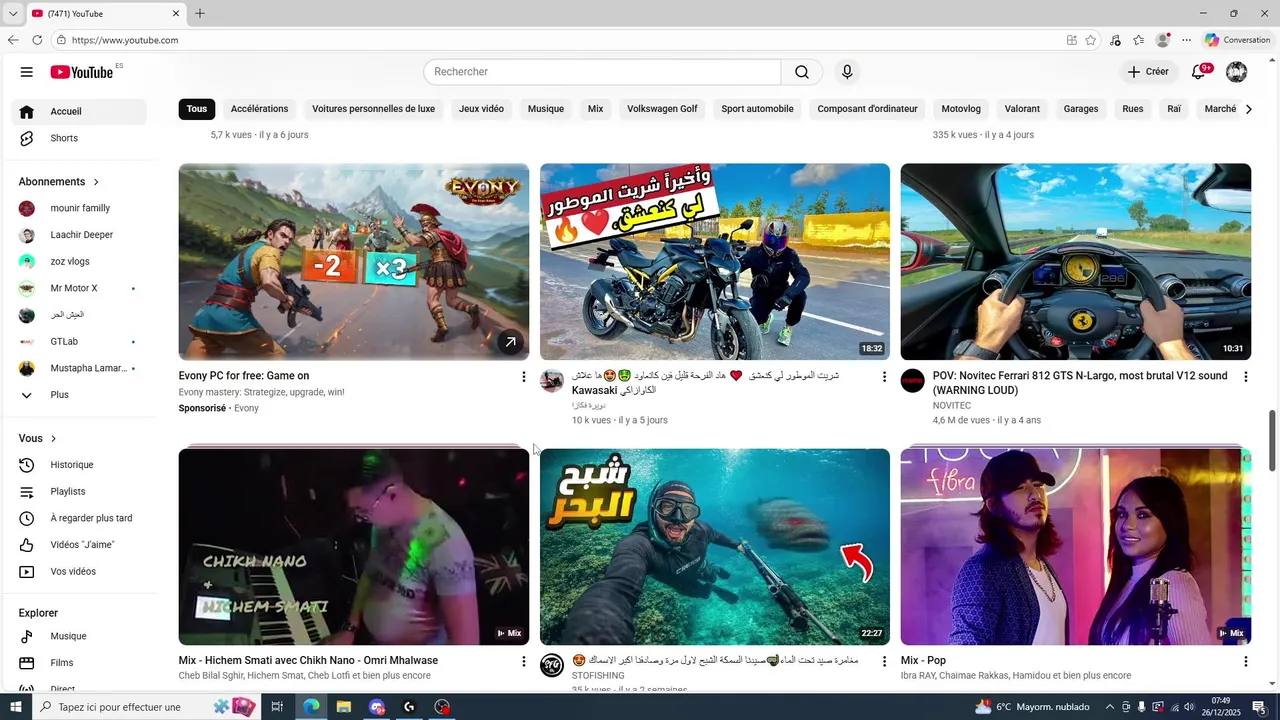Open the Evony ad external link arrow
Image resolution: width=1280 pixels, height=720 pixels.
[x=510, y=342]
